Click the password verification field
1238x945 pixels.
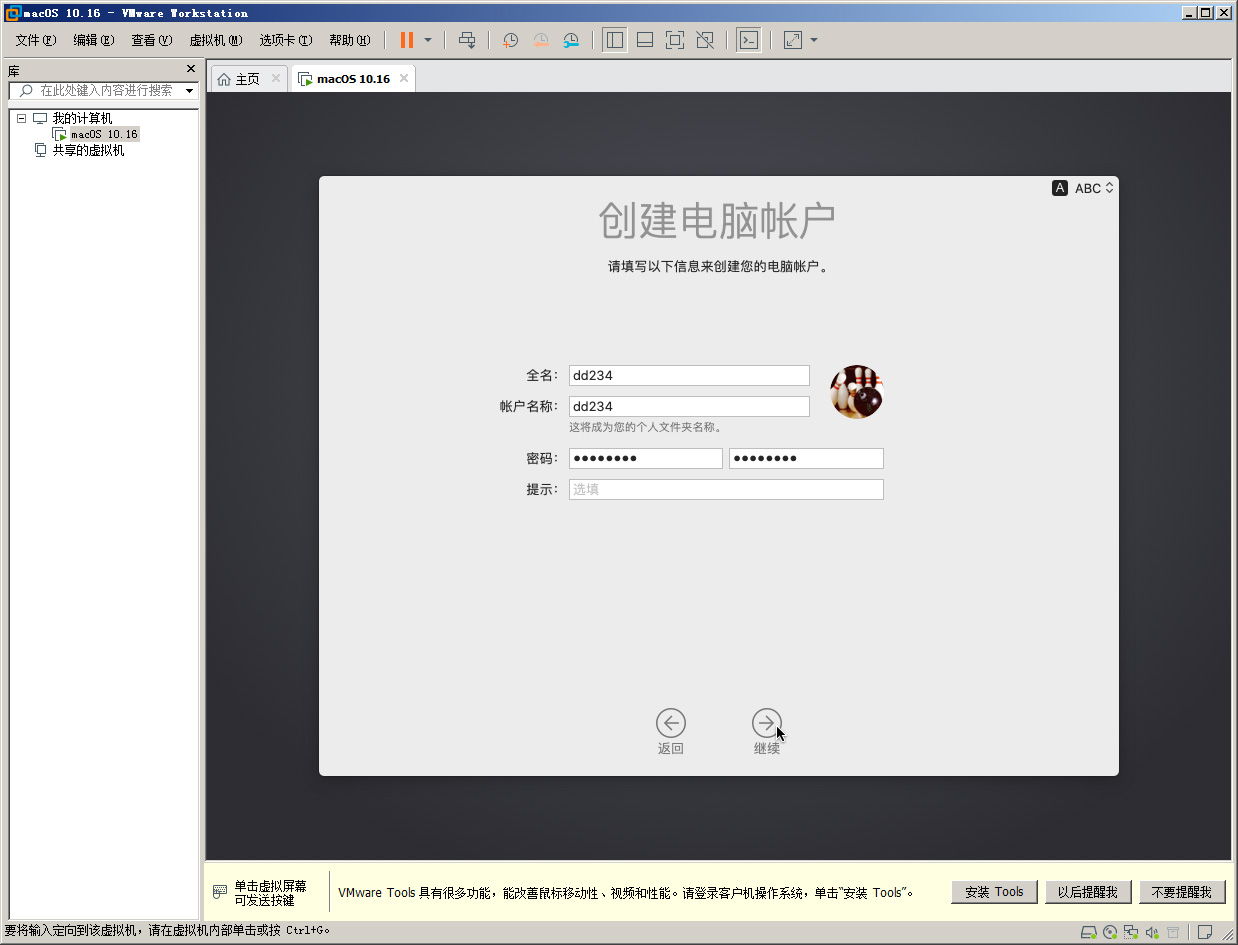click(806, 458)
